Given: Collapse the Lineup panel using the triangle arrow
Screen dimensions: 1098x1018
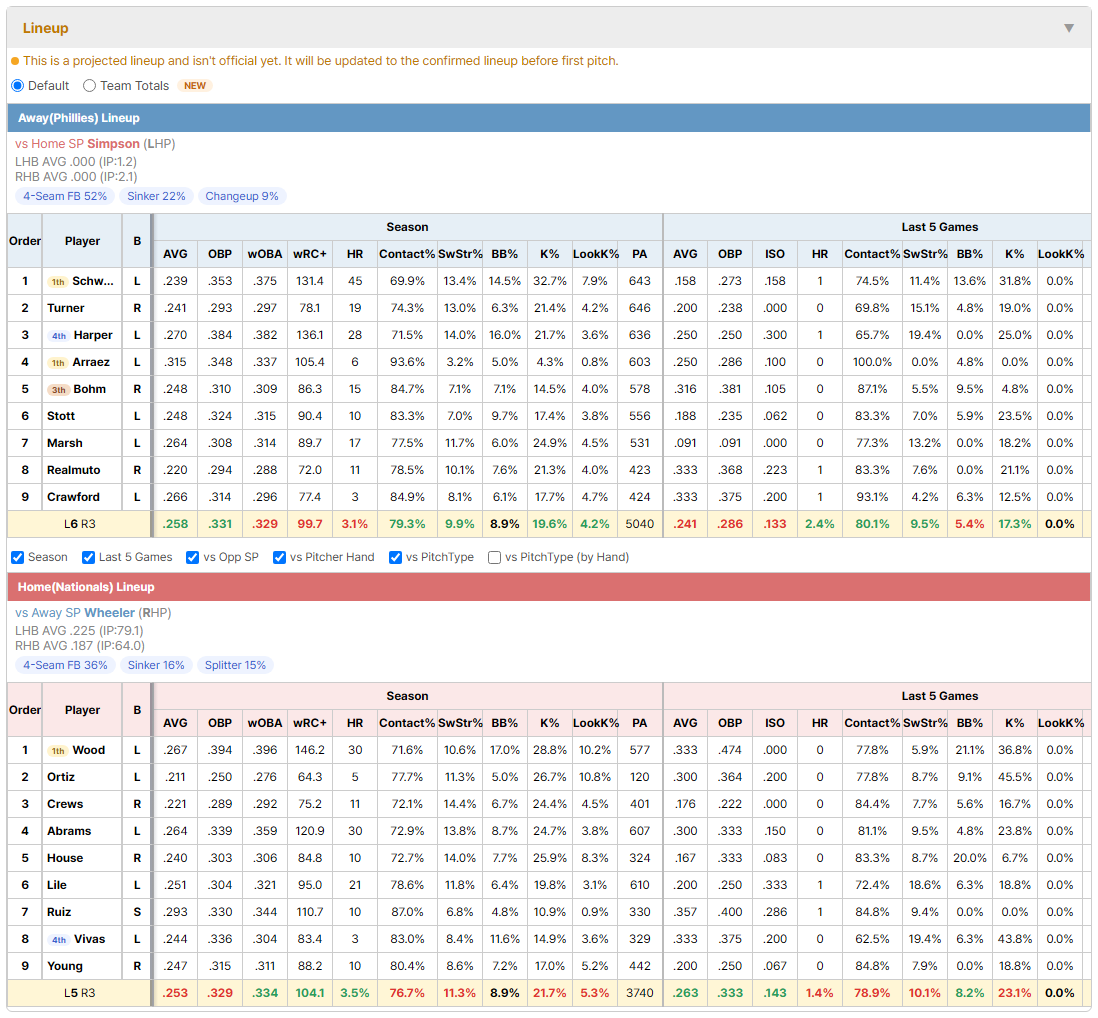Looking at the screenshot, I should coord(1069,28).
